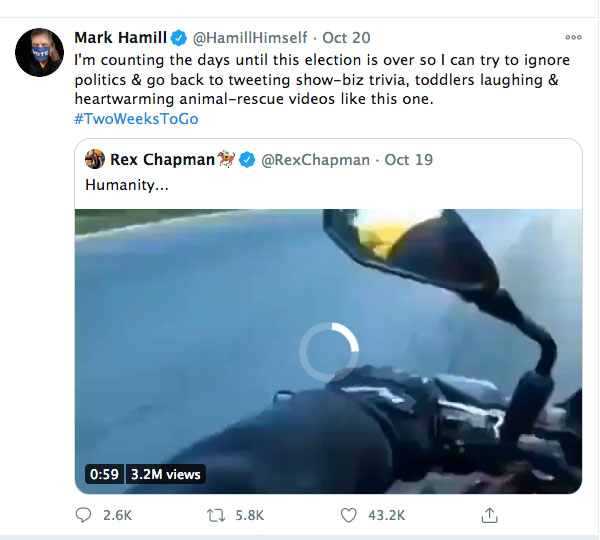Click Rex Chapman's verified badge

(x=247, y=160)
